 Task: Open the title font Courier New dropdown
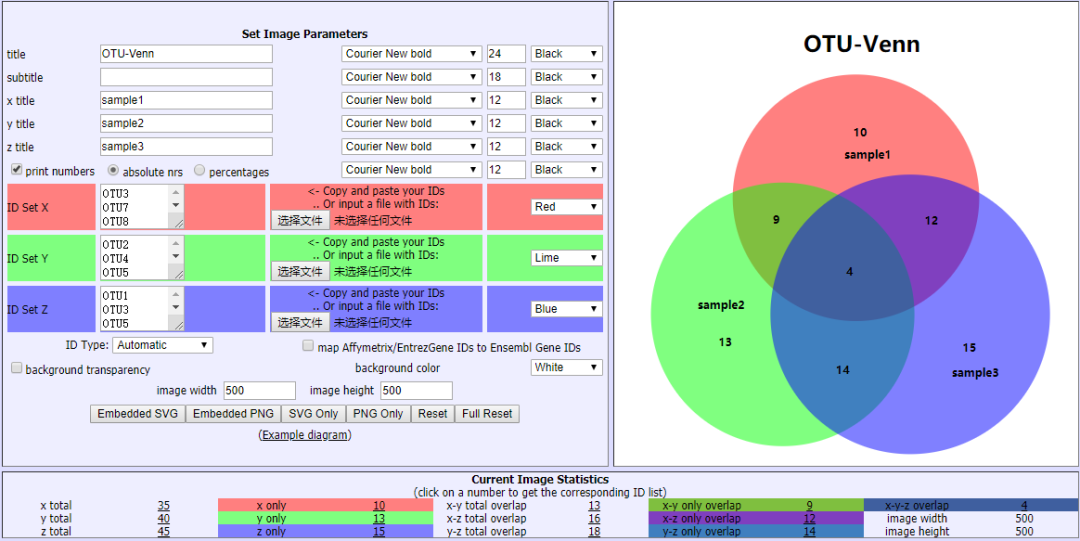411,54
